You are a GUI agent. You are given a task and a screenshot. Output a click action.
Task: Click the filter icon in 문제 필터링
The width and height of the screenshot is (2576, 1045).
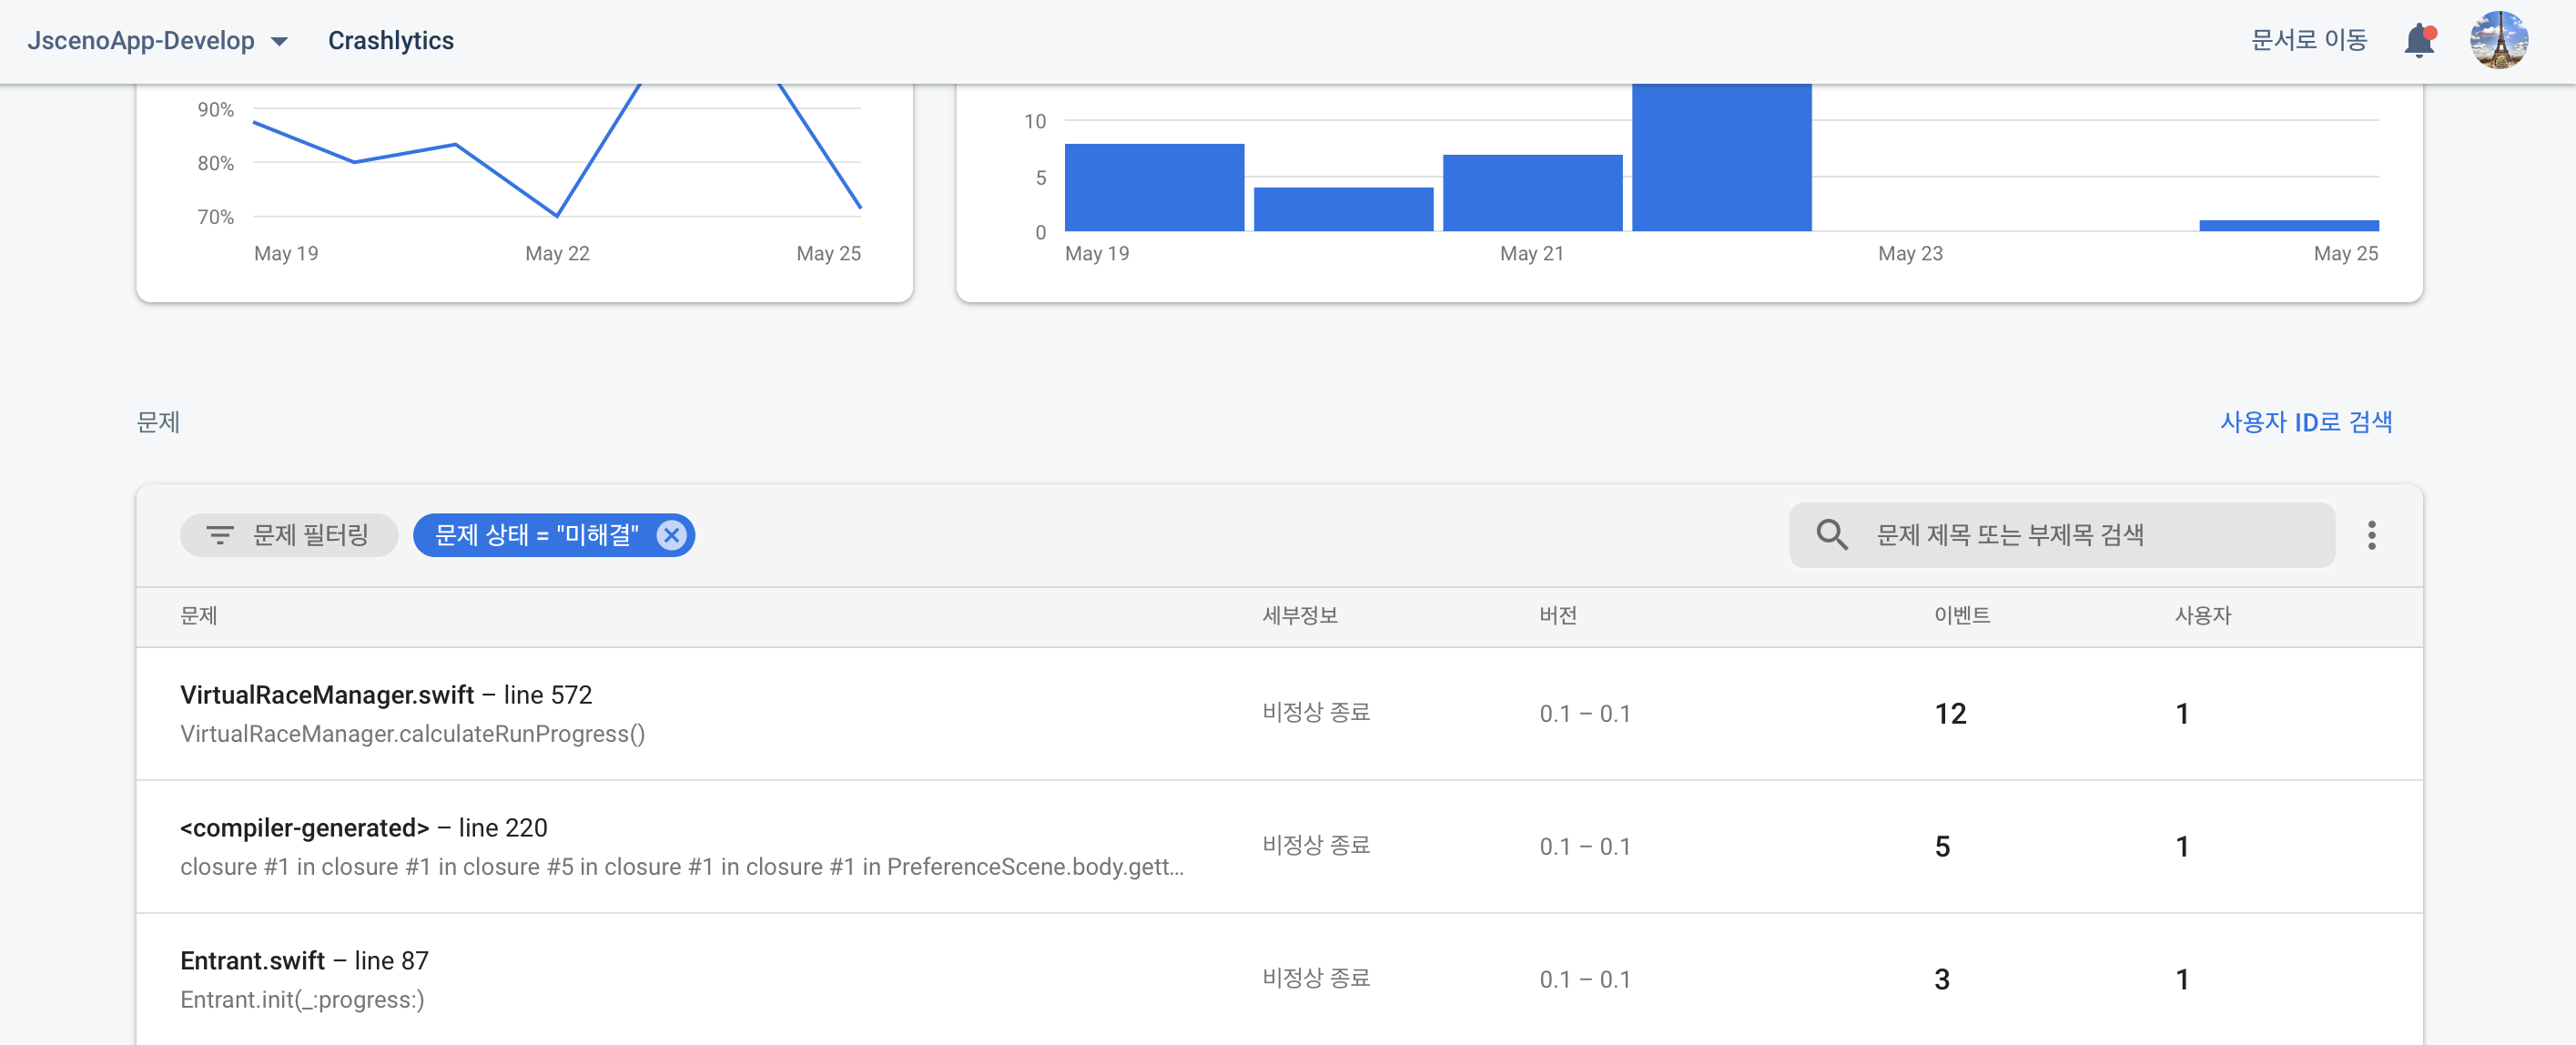pos(220,535)
